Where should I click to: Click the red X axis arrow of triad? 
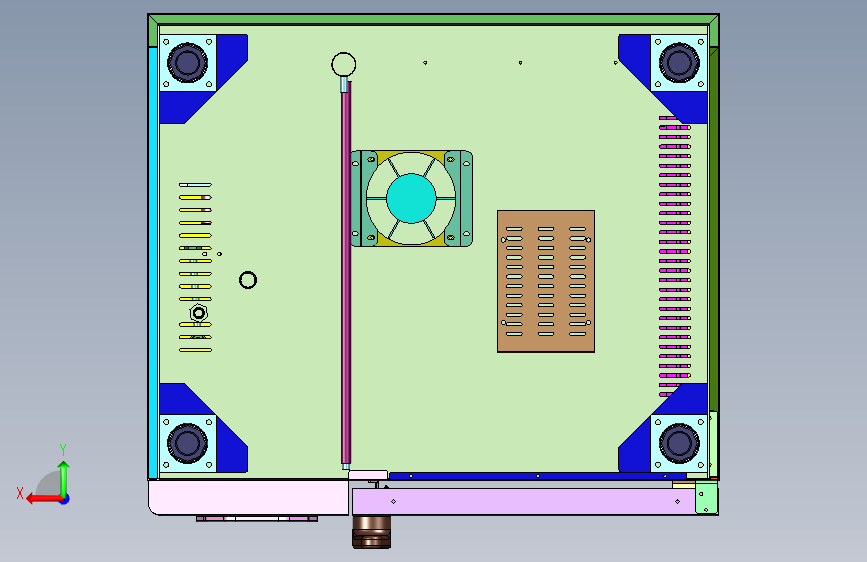[43, 499]
